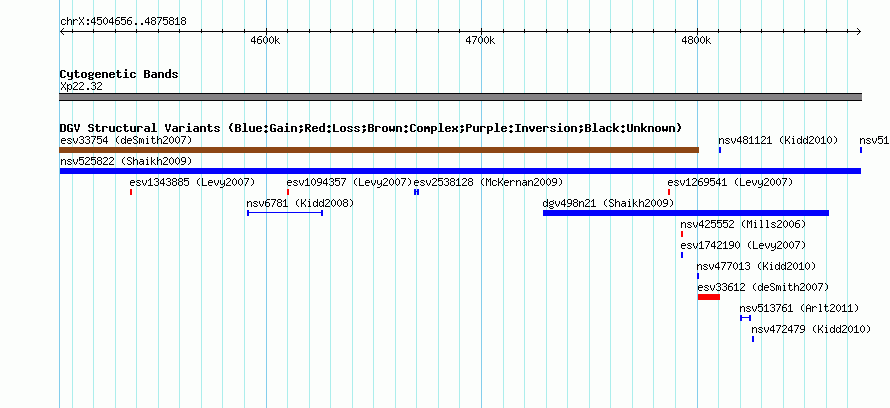Open the dgv498n21 (Shaikh2009) label
This screenshot has width=890, height=408.
point(608,203)
